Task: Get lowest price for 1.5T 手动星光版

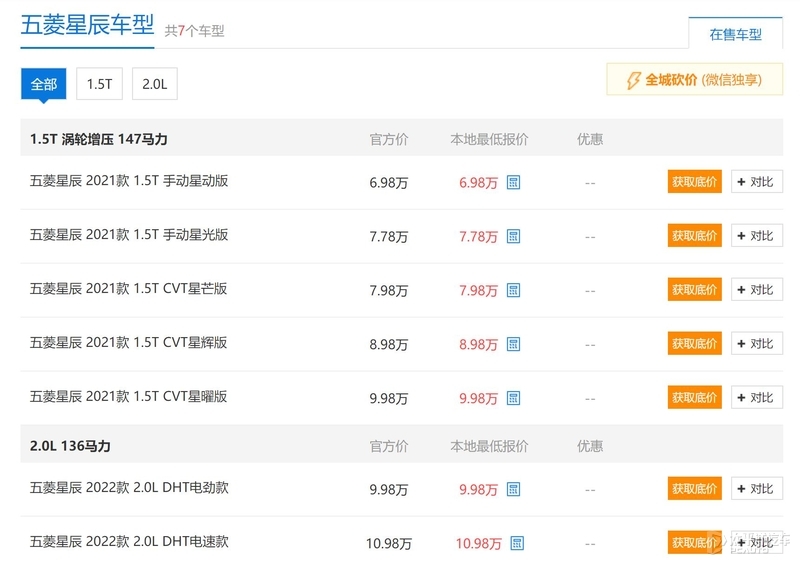Action: click(x=694, y=236)
